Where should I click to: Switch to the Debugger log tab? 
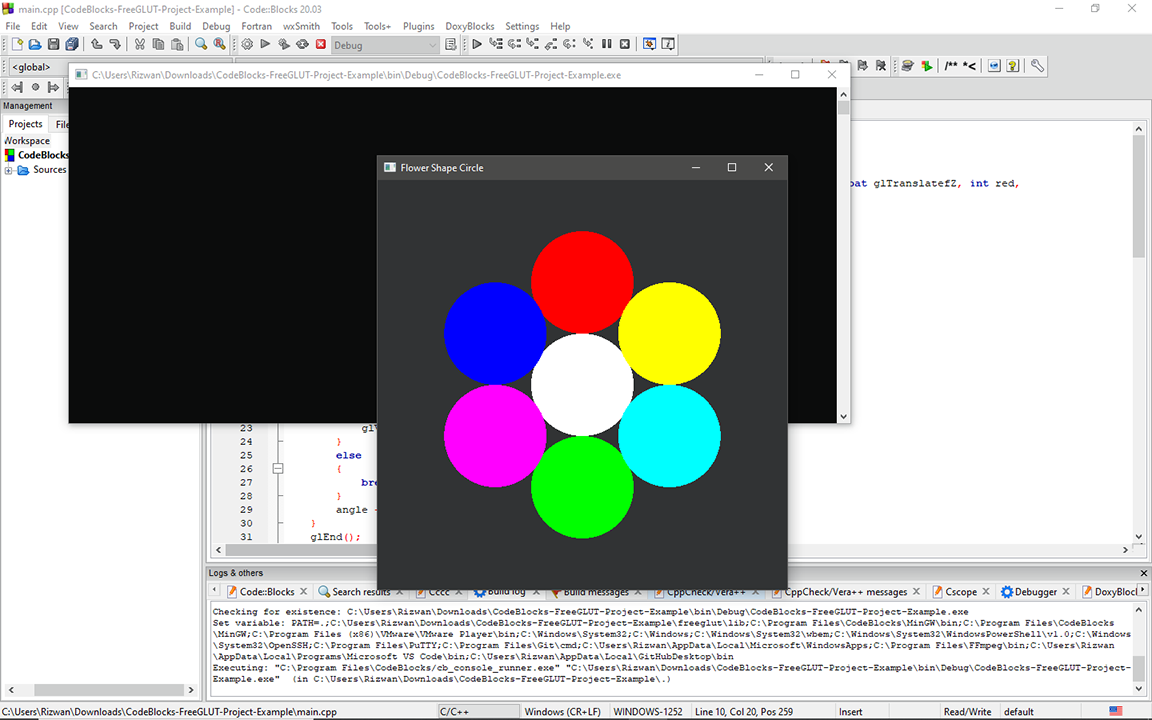[x=1035, y=592]
